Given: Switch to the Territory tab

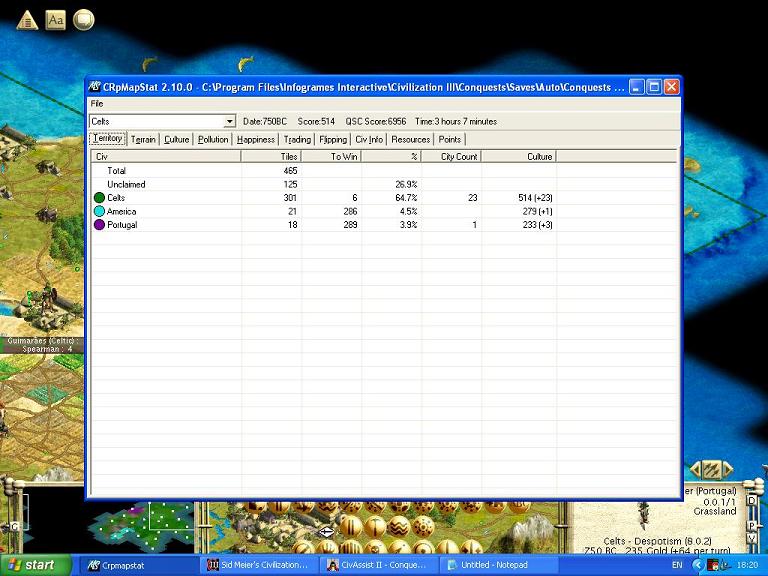Looking at the screenshot, I should pos(107,139).
